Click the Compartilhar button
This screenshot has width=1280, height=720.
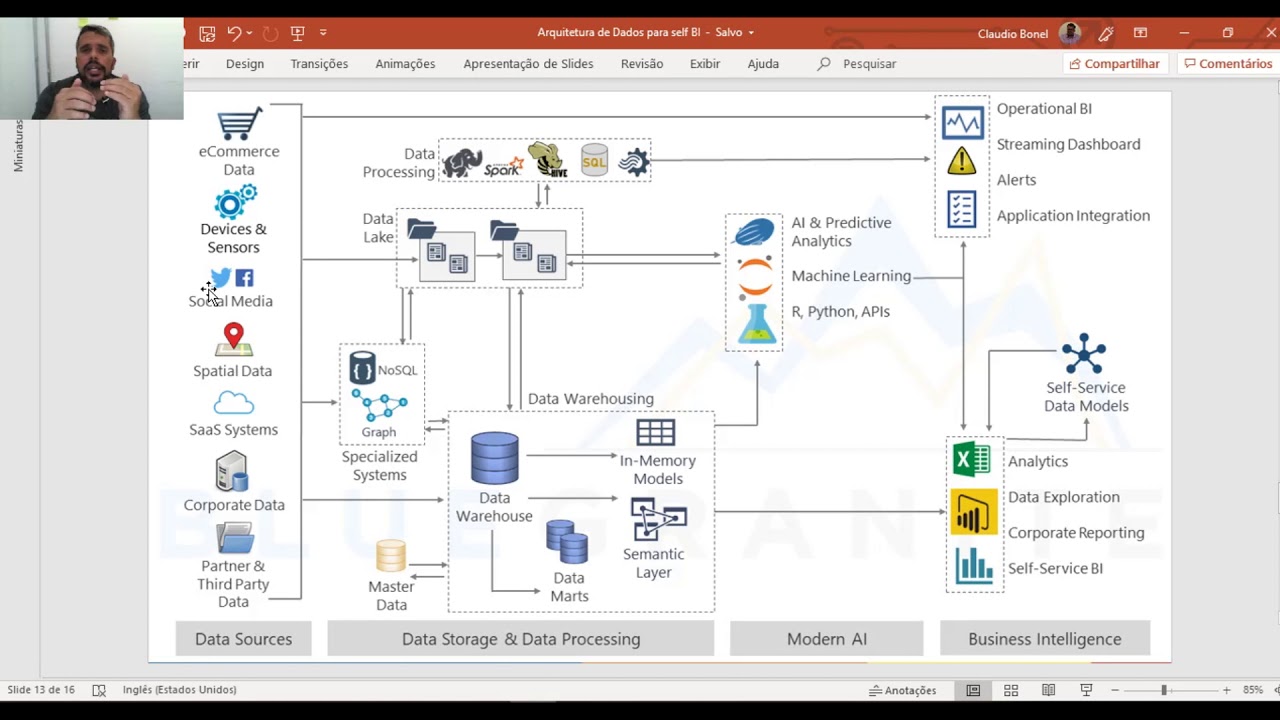click(1114, 64)
